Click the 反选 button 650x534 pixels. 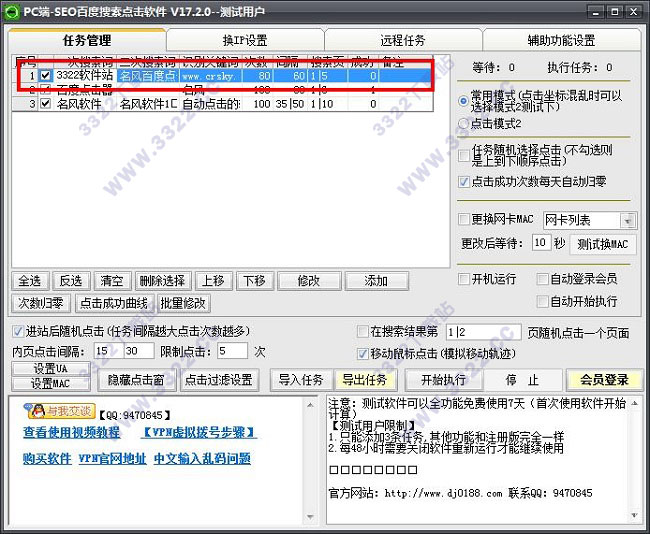[x=70, y=281]
